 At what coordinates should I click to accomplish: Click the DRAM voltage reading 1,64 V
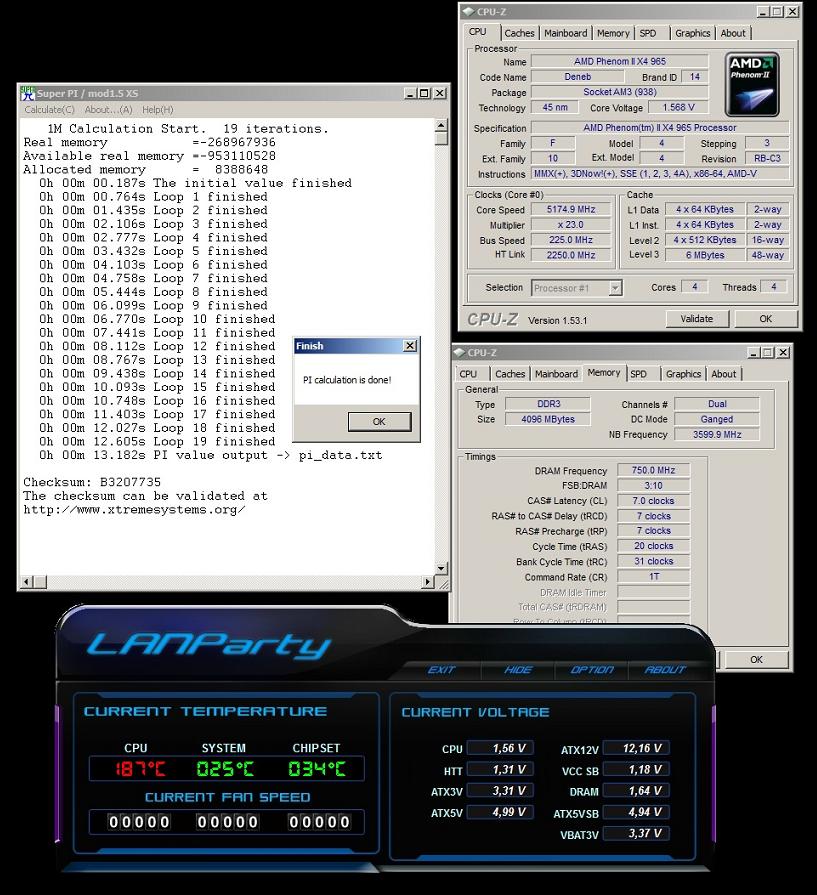637,791
